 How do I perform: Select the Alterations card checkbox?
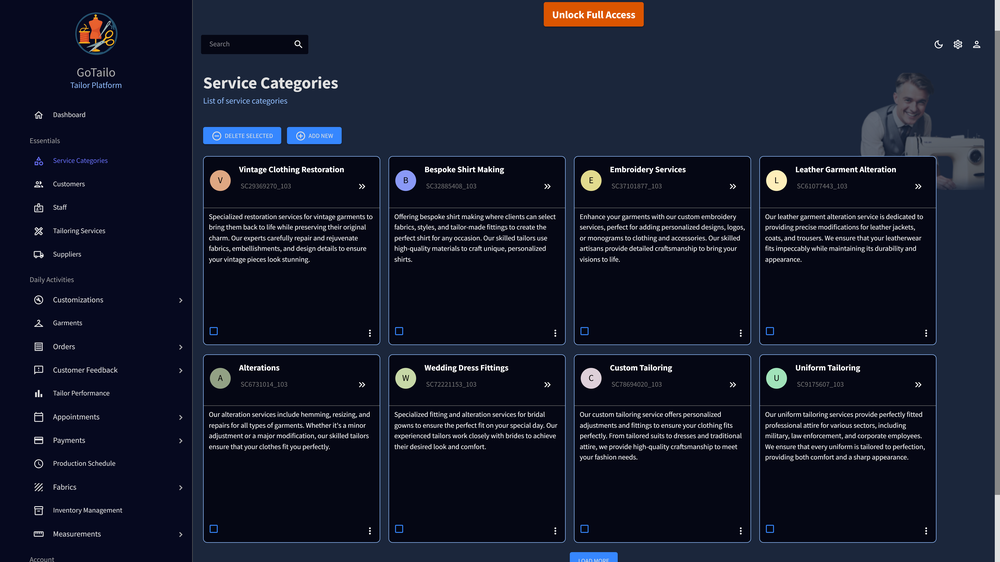point(214,529)
